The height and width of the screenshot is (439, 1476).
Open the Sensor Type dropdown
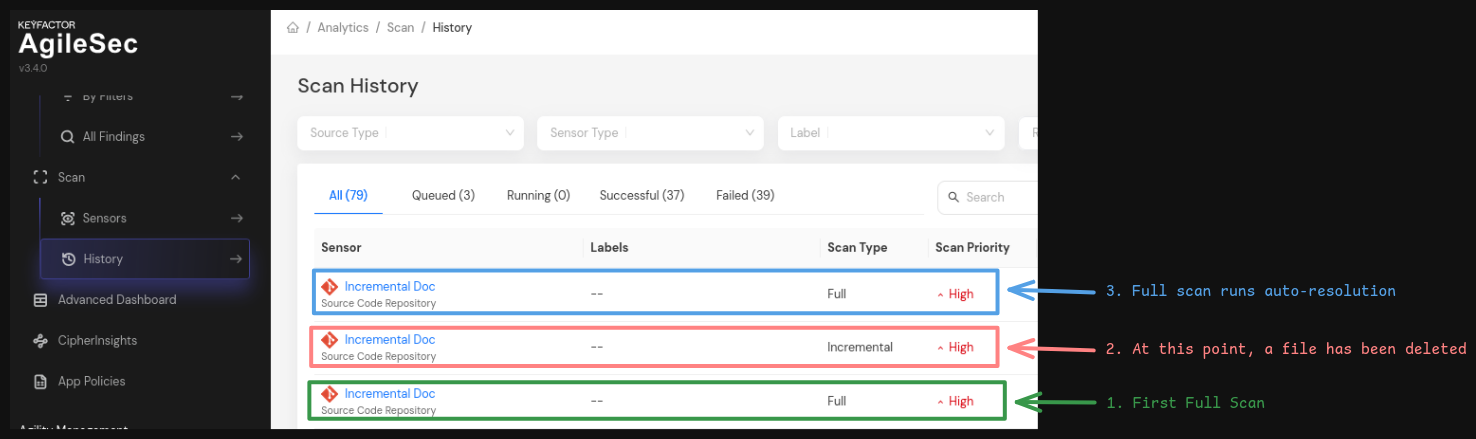(x=650, y=133)
